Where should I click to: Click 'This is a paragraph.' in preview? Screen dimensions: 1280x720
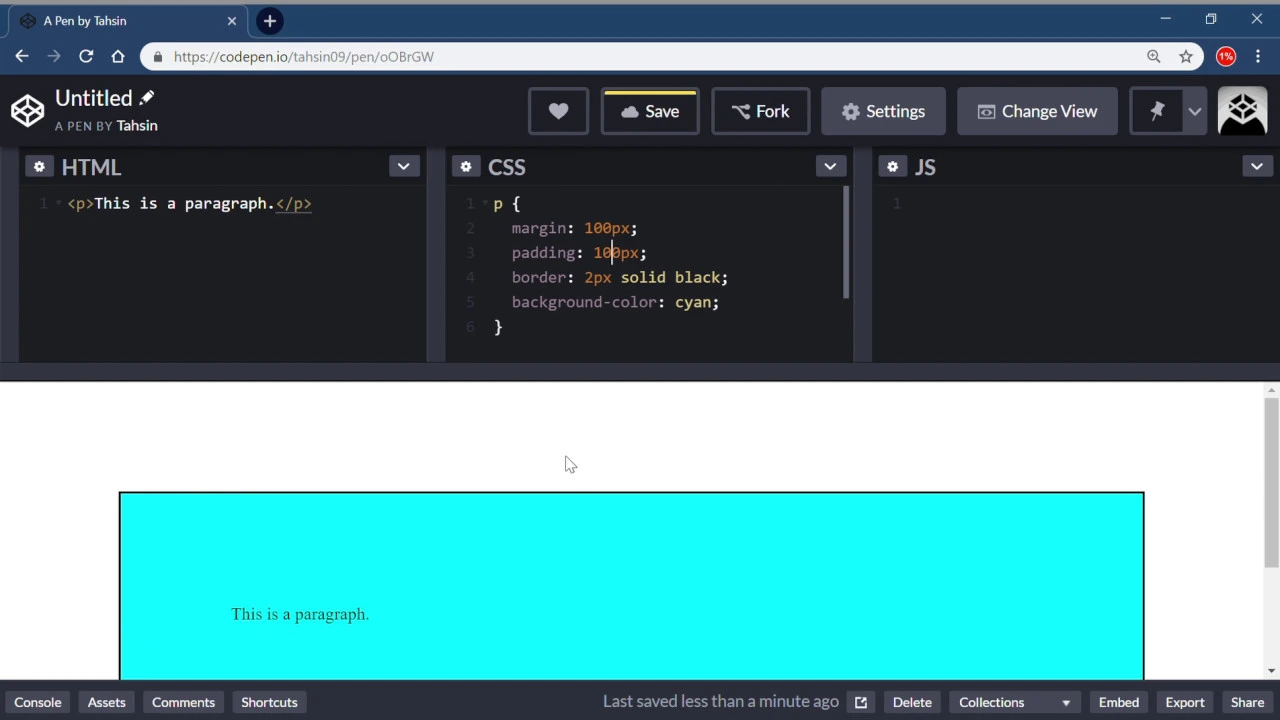[x=300, y=614]
